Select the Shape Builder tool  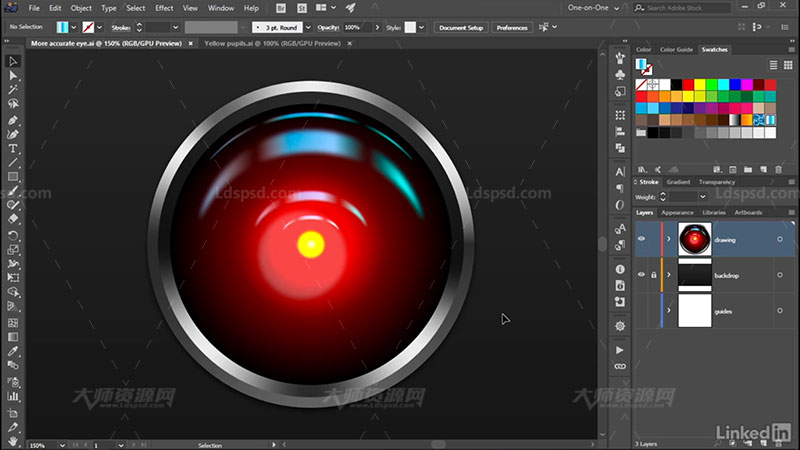(x=13, y=292)
